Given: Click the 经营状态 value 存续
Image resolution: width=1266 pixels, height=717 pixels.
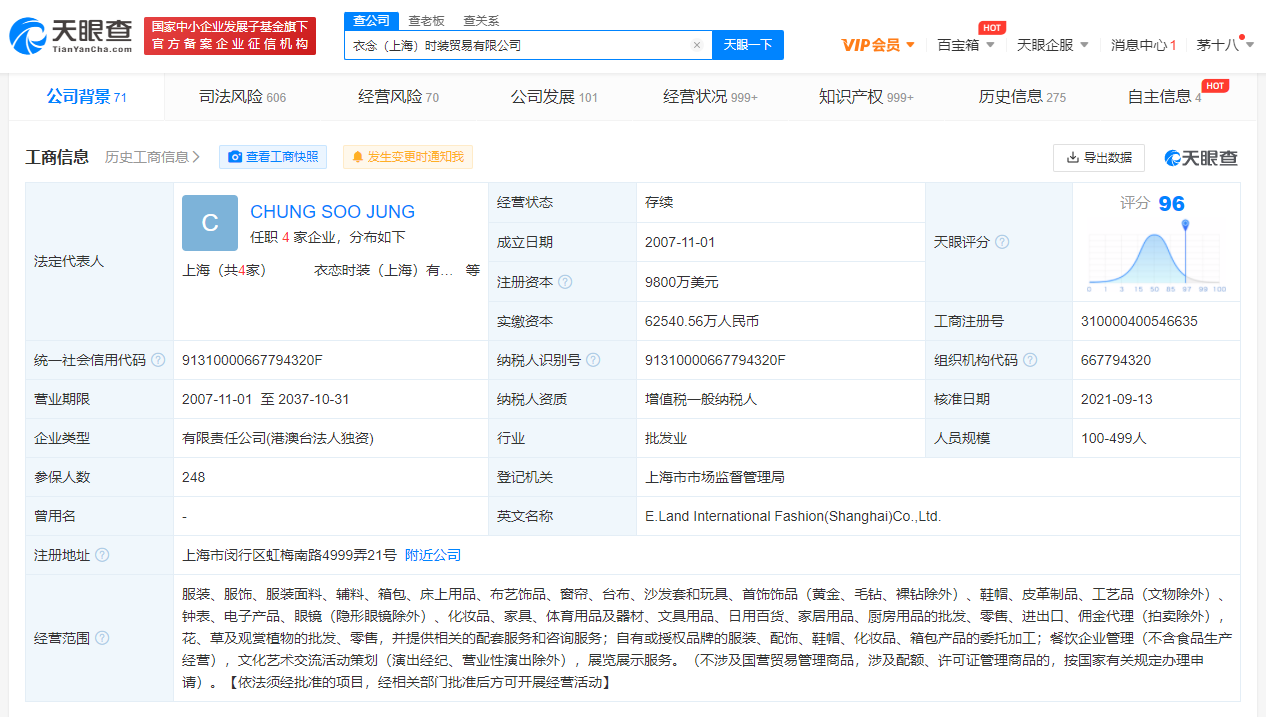Looking at the screenshot, I should 659,202.
